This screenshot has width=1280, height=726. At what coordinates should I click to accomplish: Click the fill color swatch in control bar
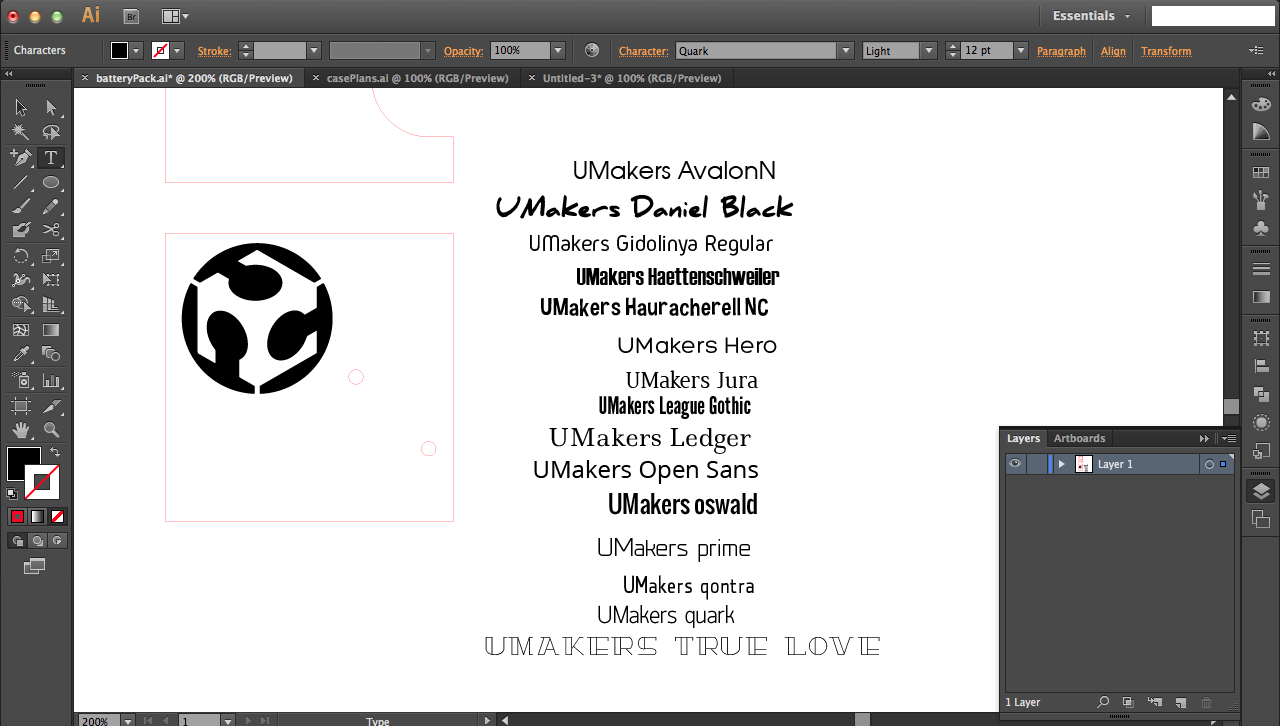coord(120,50)
